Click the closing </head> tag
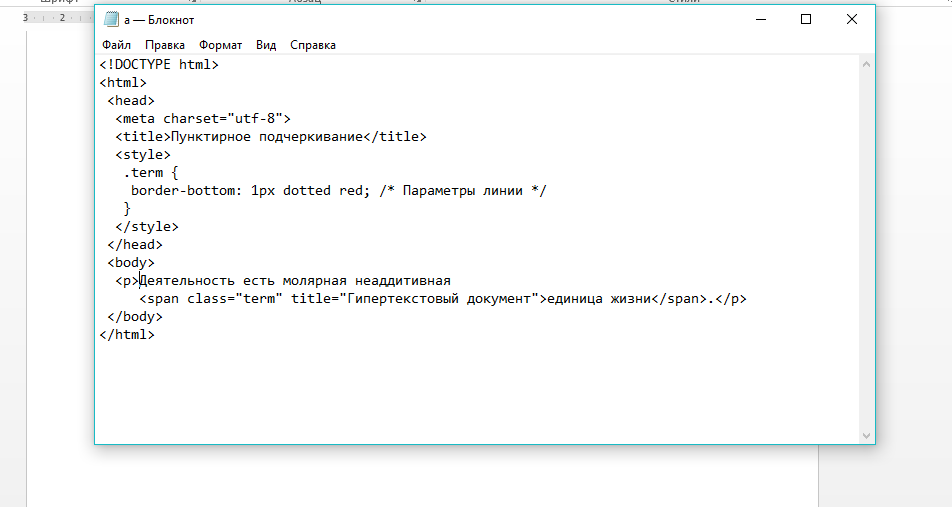 pyautogui.click(x=135, y=245)
